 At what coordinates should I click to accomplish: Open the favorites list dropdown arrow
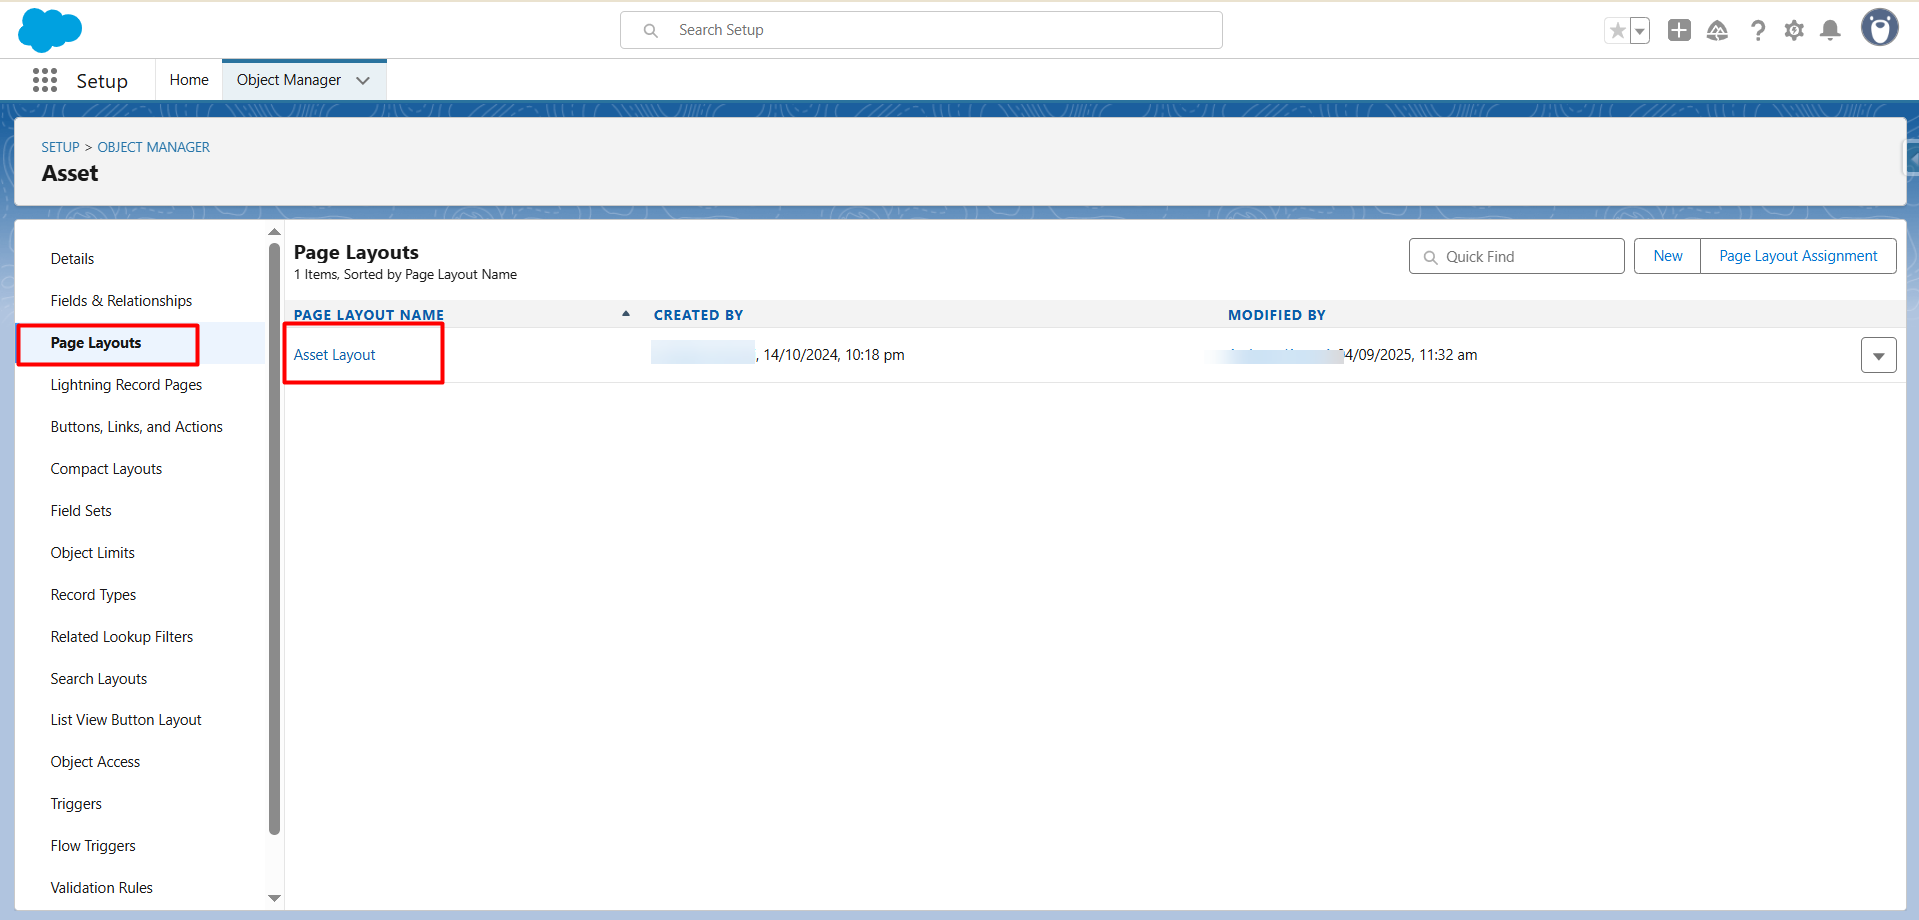click(1640, 31)
